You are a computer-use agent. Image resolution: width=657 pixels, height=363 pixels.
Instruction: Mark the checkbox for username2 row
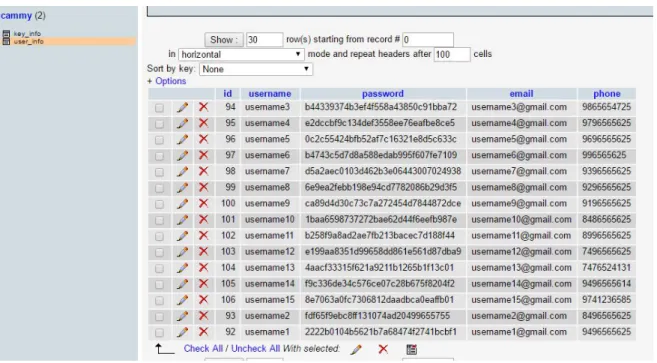(159, 316)
